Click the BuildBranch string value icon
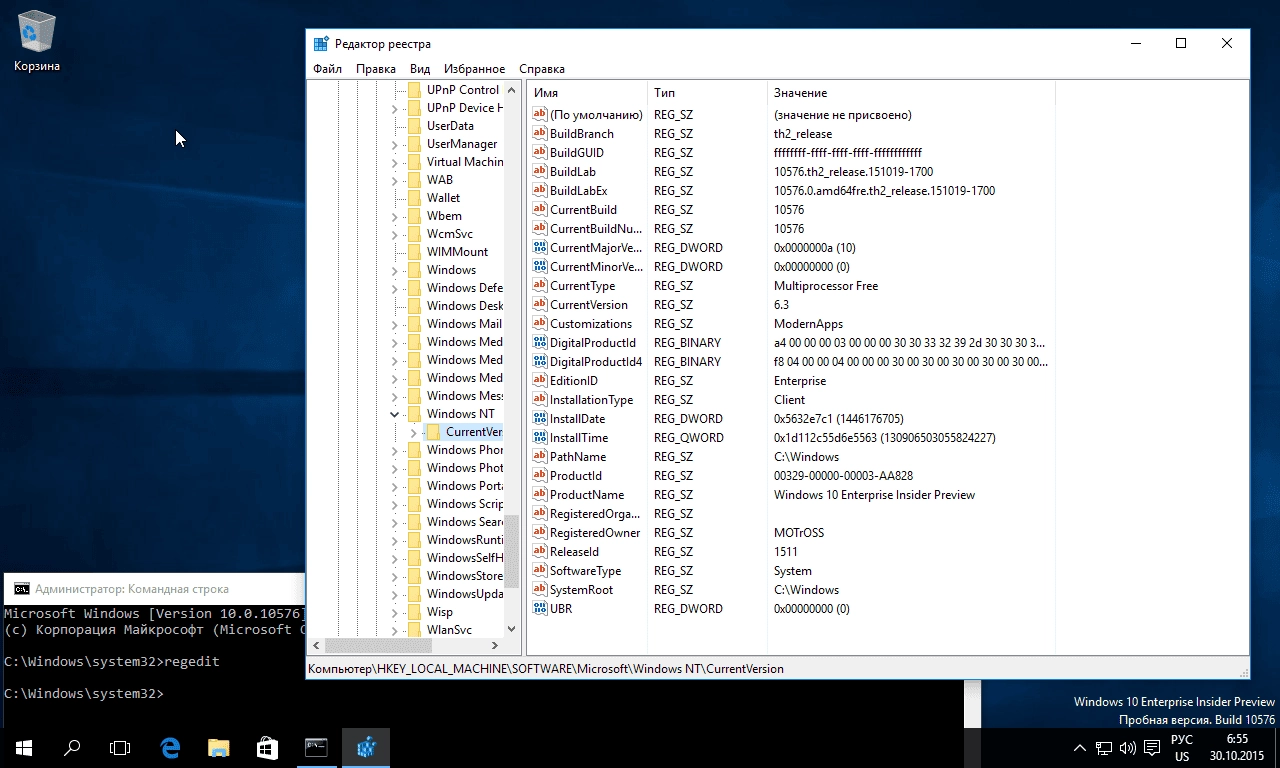 540,134
